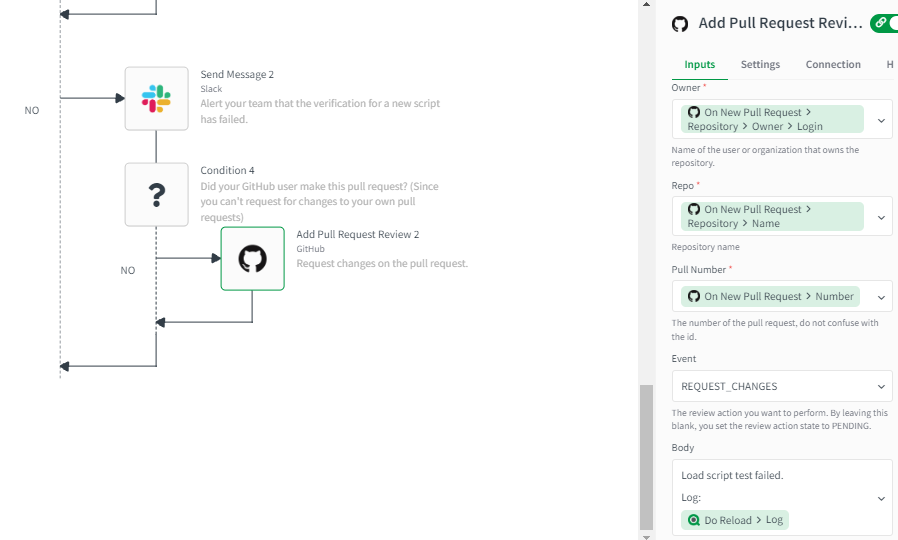This screenshot has height=540, width=898.
Task: Expand the Owner field dropdown
Action: 881,120
